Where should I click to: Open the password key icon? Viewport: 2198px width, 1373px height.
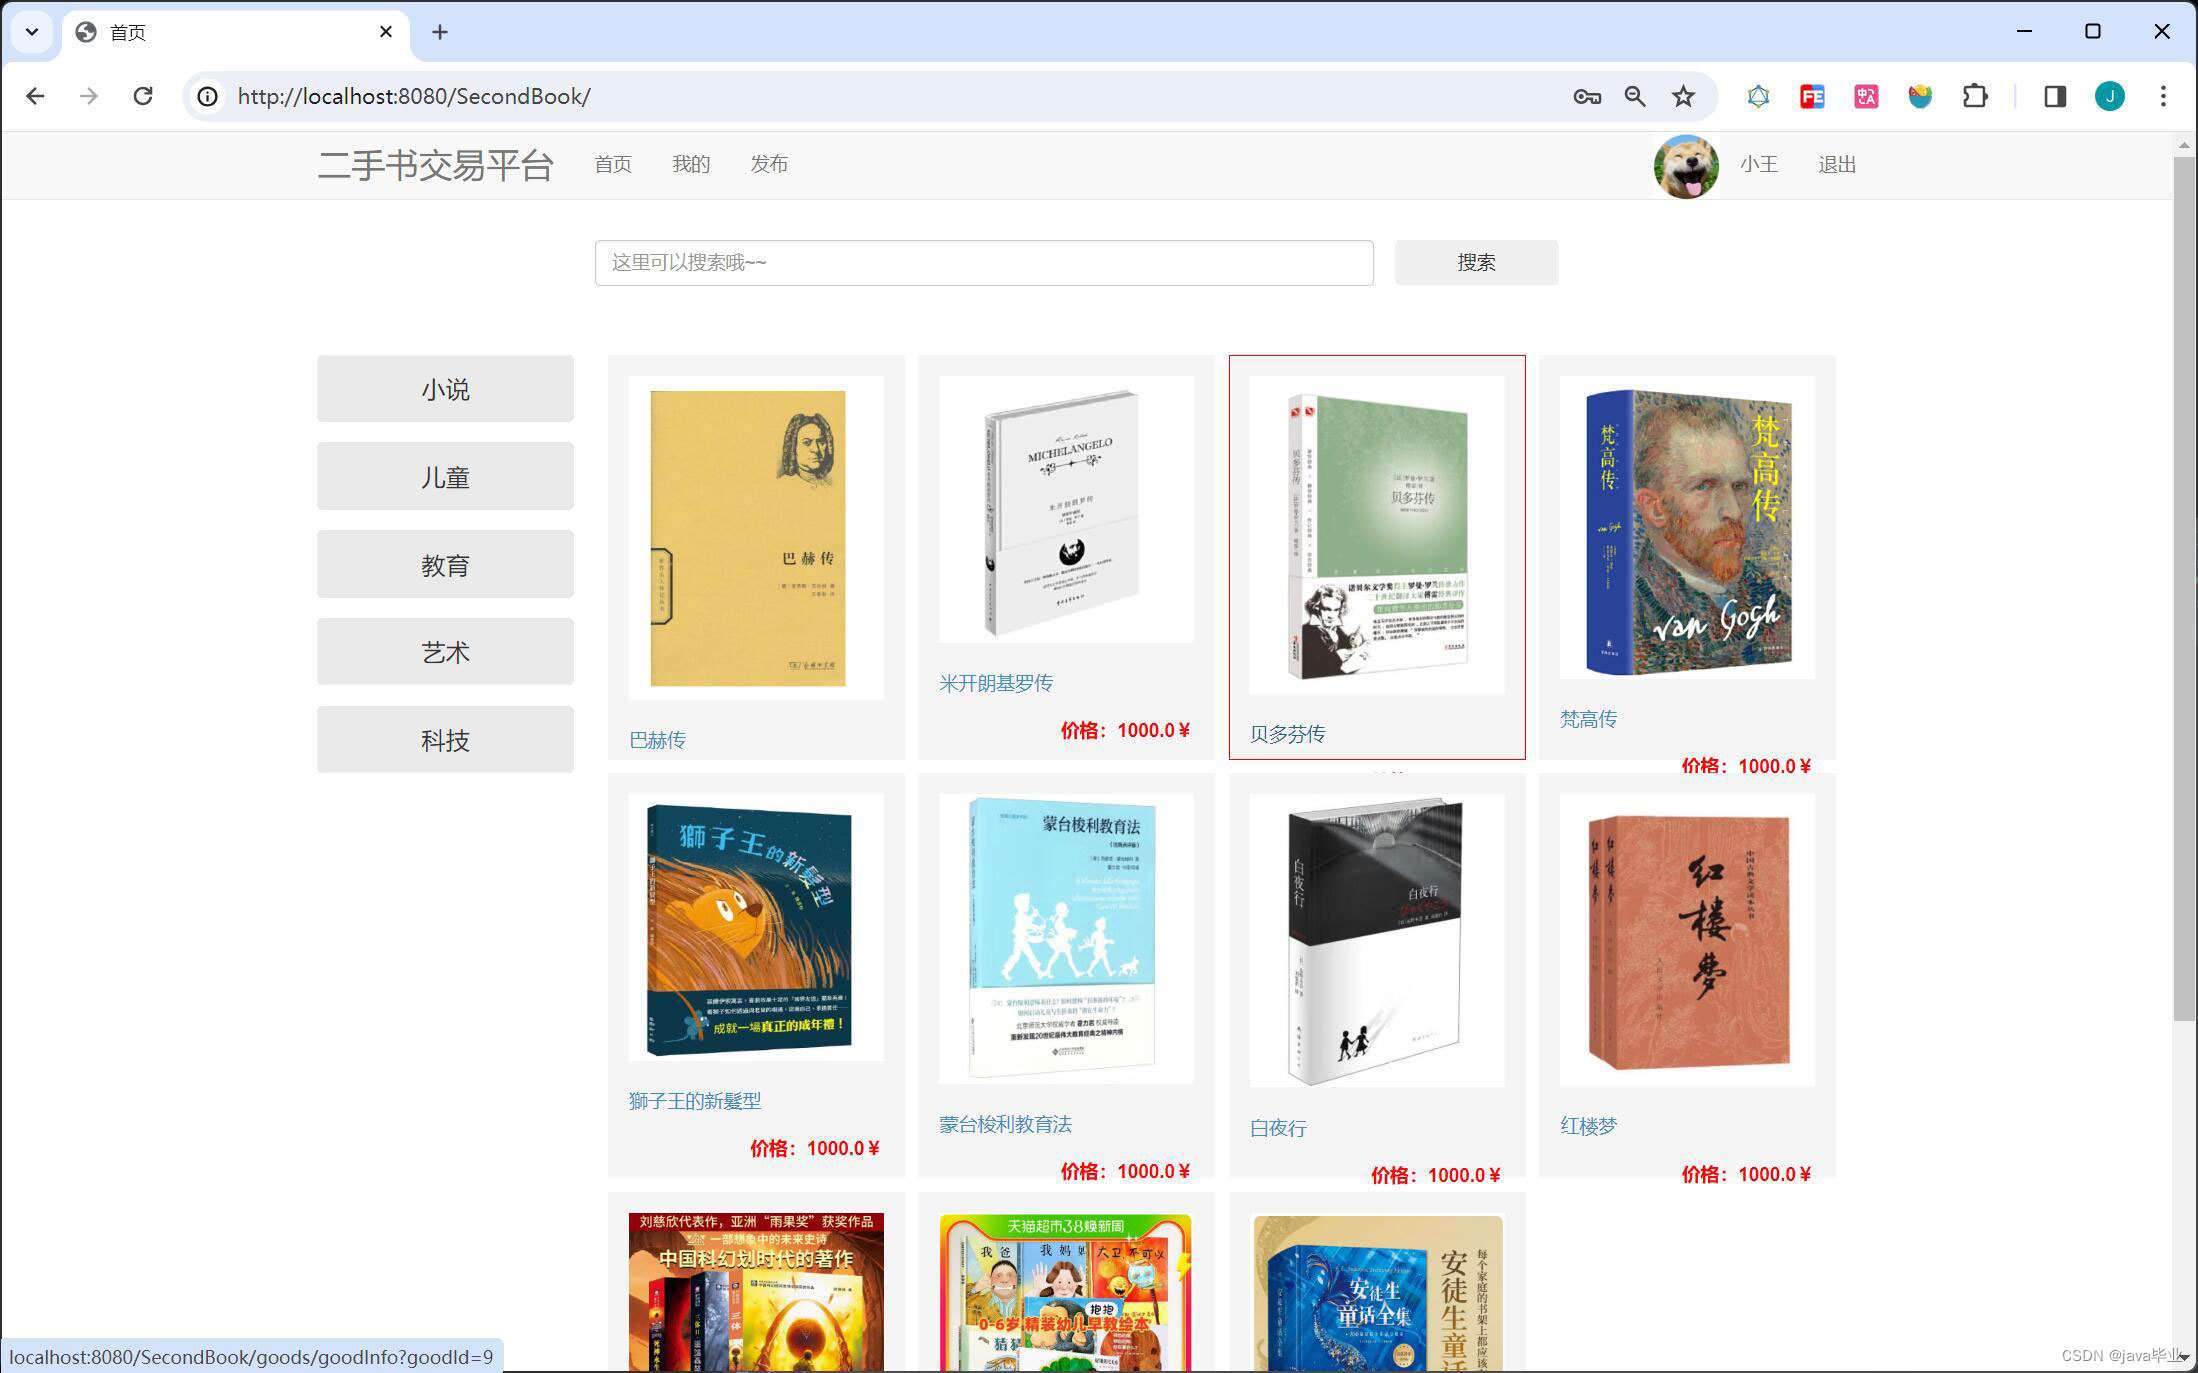tap(1587, 96)
